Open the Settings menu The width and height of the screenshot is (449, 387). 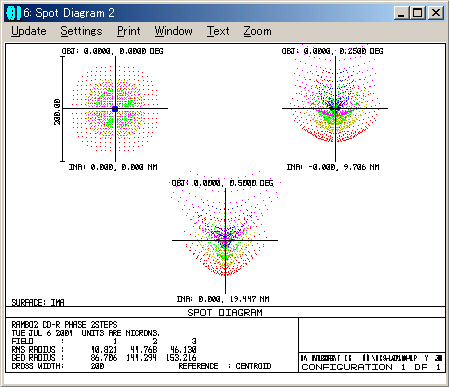[81, 31]
